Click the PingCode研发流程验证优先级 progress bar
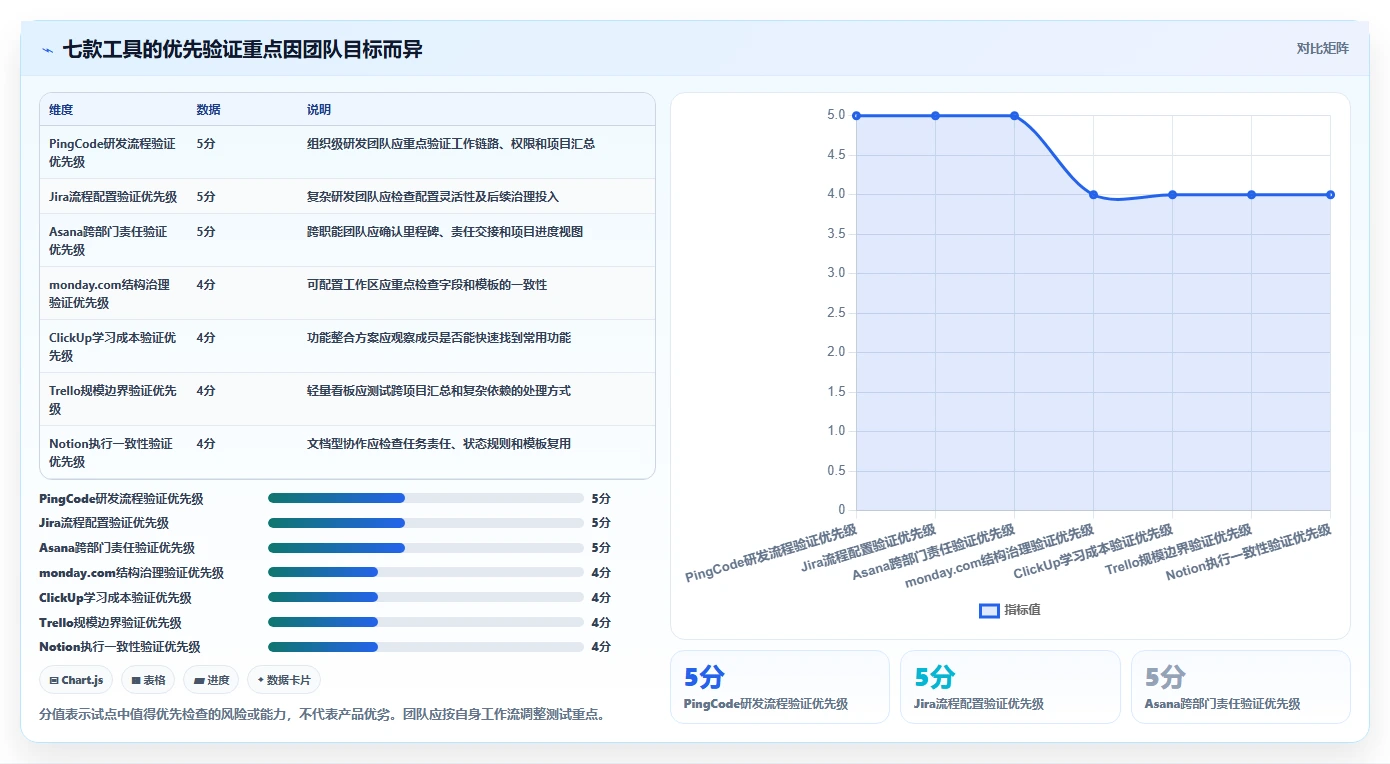Screen dimensions: 1390x764 click(426, 498)
